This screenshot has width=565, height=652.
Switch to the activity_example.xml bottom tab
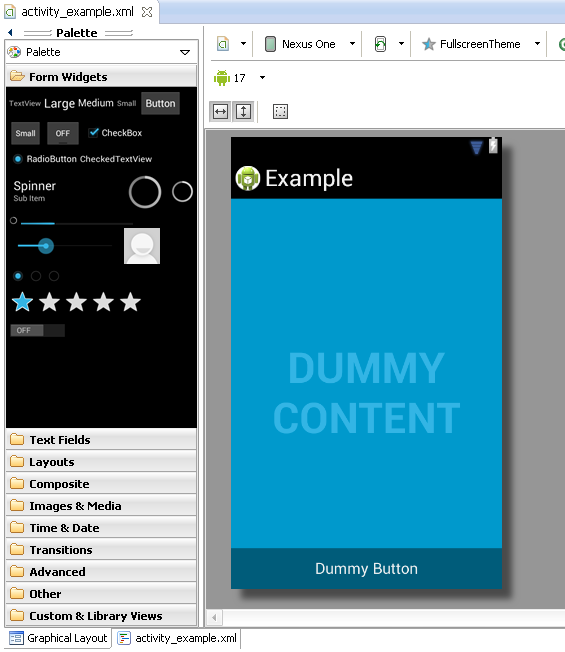[x=177, y=638]
